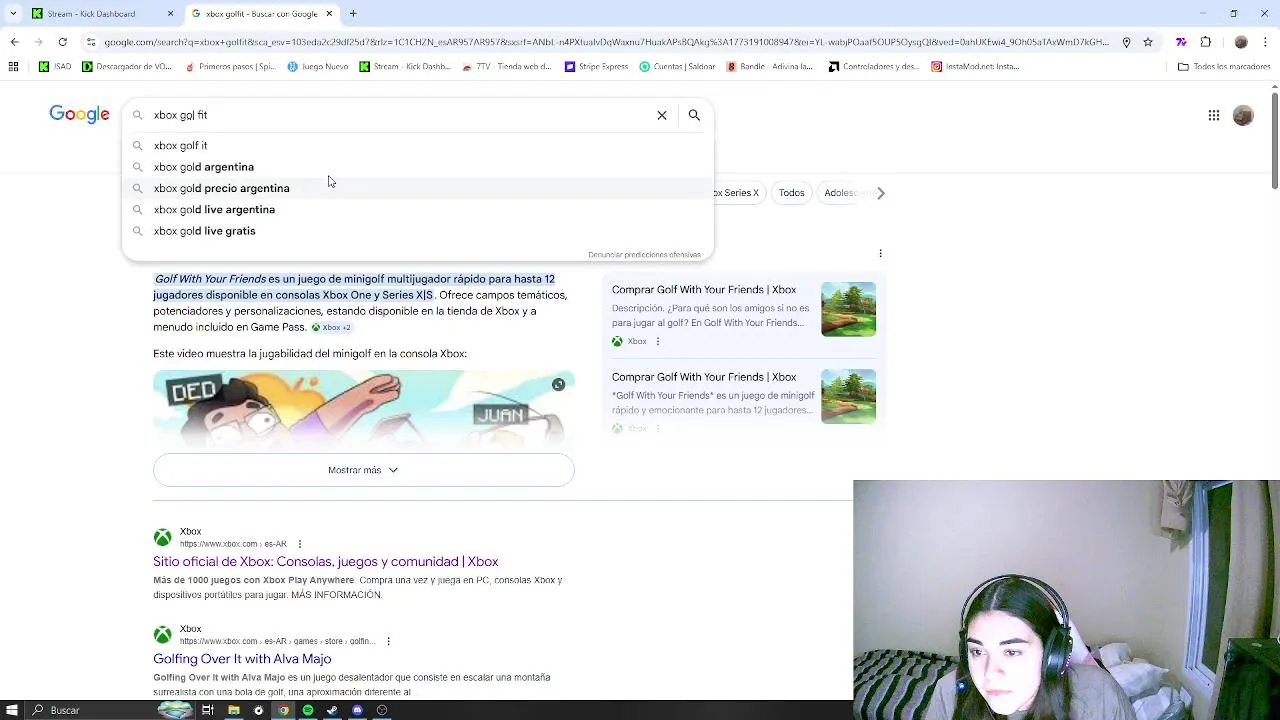This screenshot has height=720, width=1280.
Task: Select suggestion 'xbox gold live argentina'
Action: [x=418, y=210]
